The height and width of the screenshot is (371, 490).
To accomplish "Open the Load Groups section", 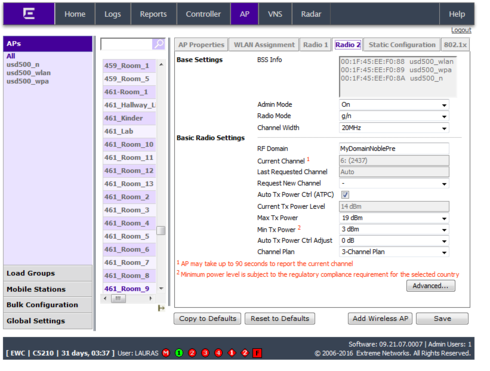I will [48, 273].
